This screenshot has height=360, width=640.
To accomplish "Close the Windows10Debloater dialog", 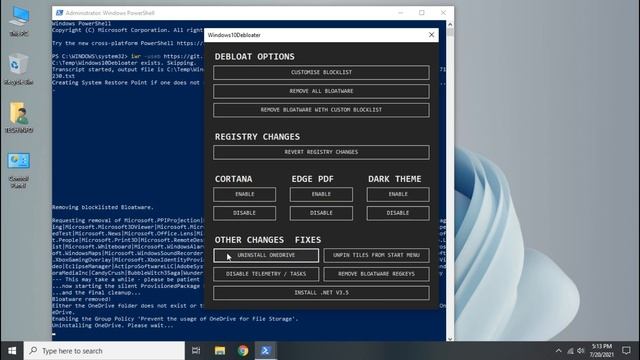I will tap(431, 35).
